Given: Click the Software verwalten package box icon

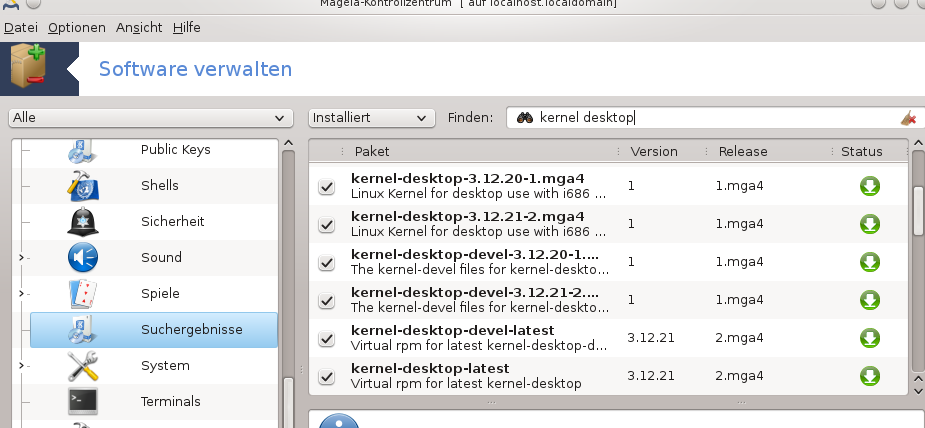Looking at the screenshot, I should (x=28, y=68).
